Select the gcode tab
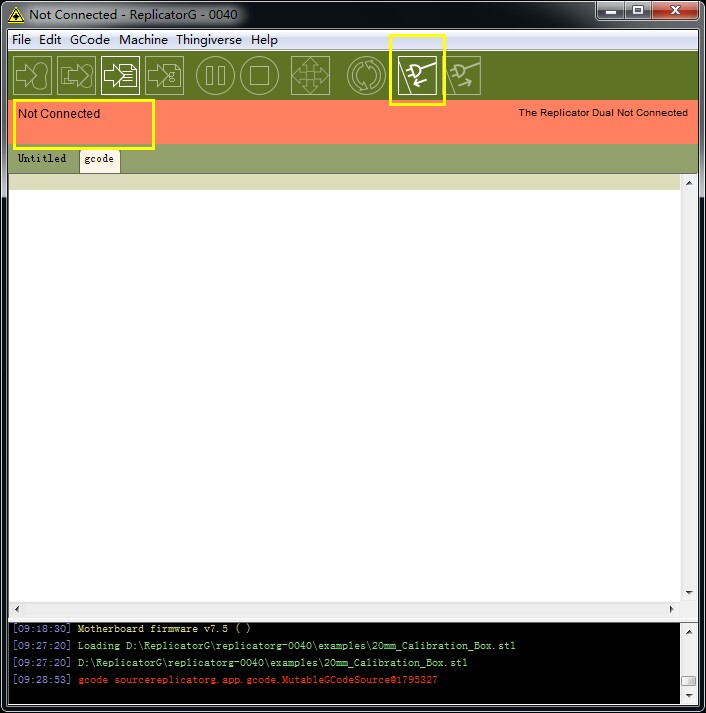This screenshot has height=713, width=706. pyautogui.click(x=100, y=160)
